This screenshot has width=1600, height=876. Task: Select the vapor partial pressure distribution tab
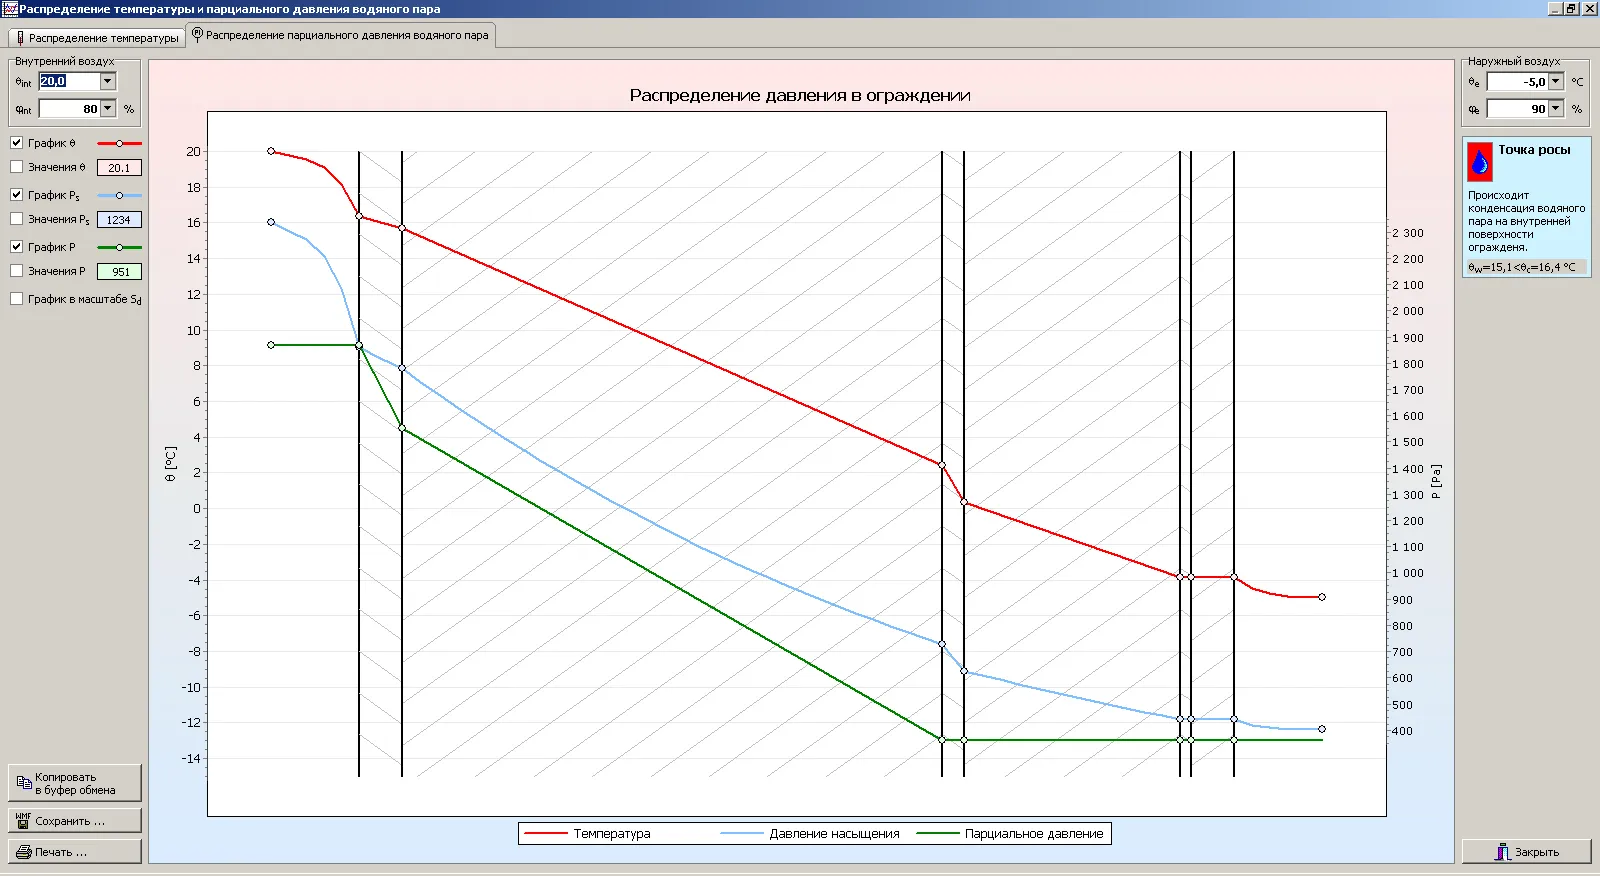(x=341, y=35)
